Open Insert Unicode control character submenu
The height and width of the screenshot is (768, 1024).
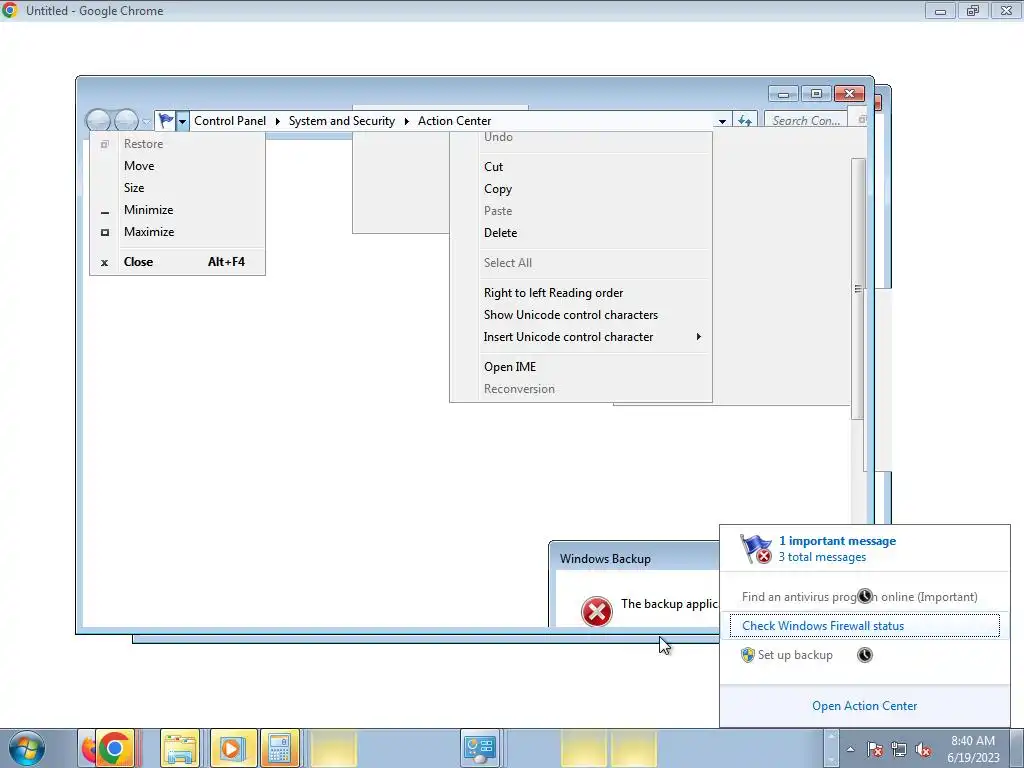click(x=581, y=337)
